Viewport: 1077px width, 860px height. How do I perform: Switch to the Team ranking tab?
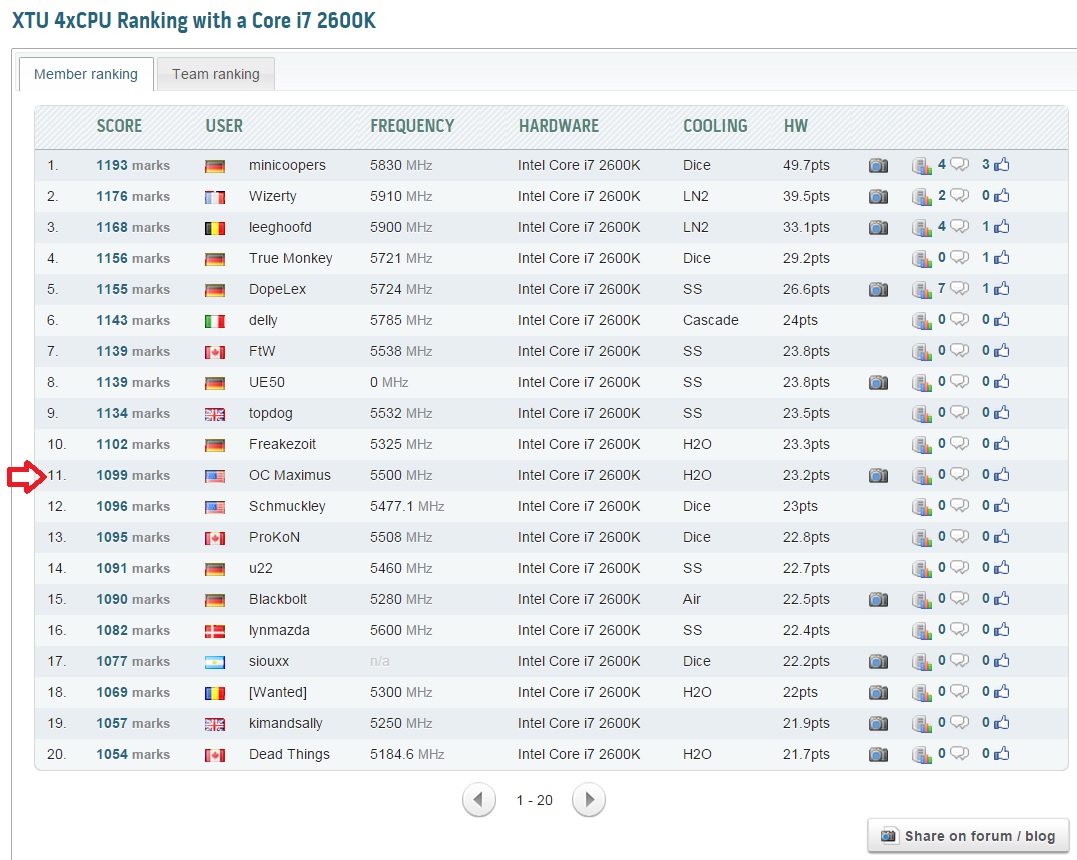click(215, 74)
